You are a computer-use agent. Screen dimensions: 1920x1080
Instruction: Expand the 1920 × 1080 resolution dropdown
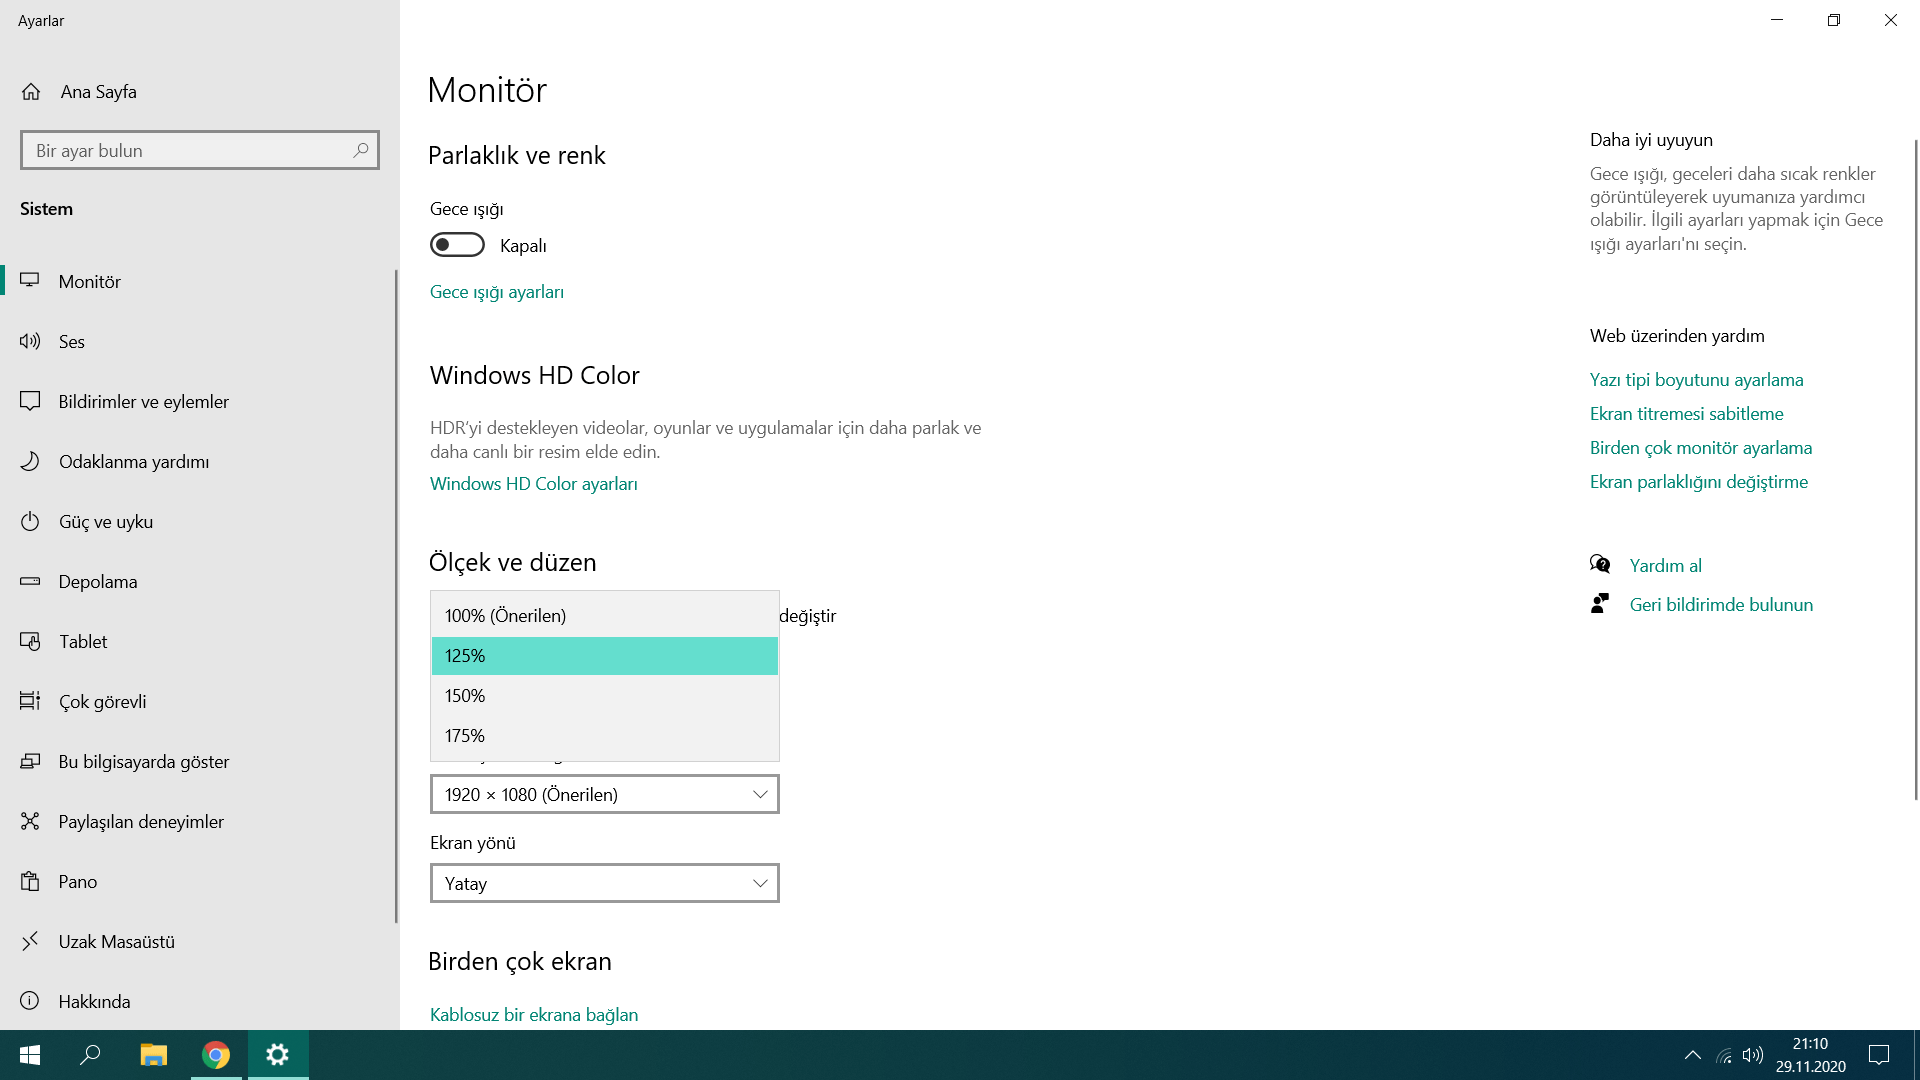pyautogui.click(x=604, y=794)
